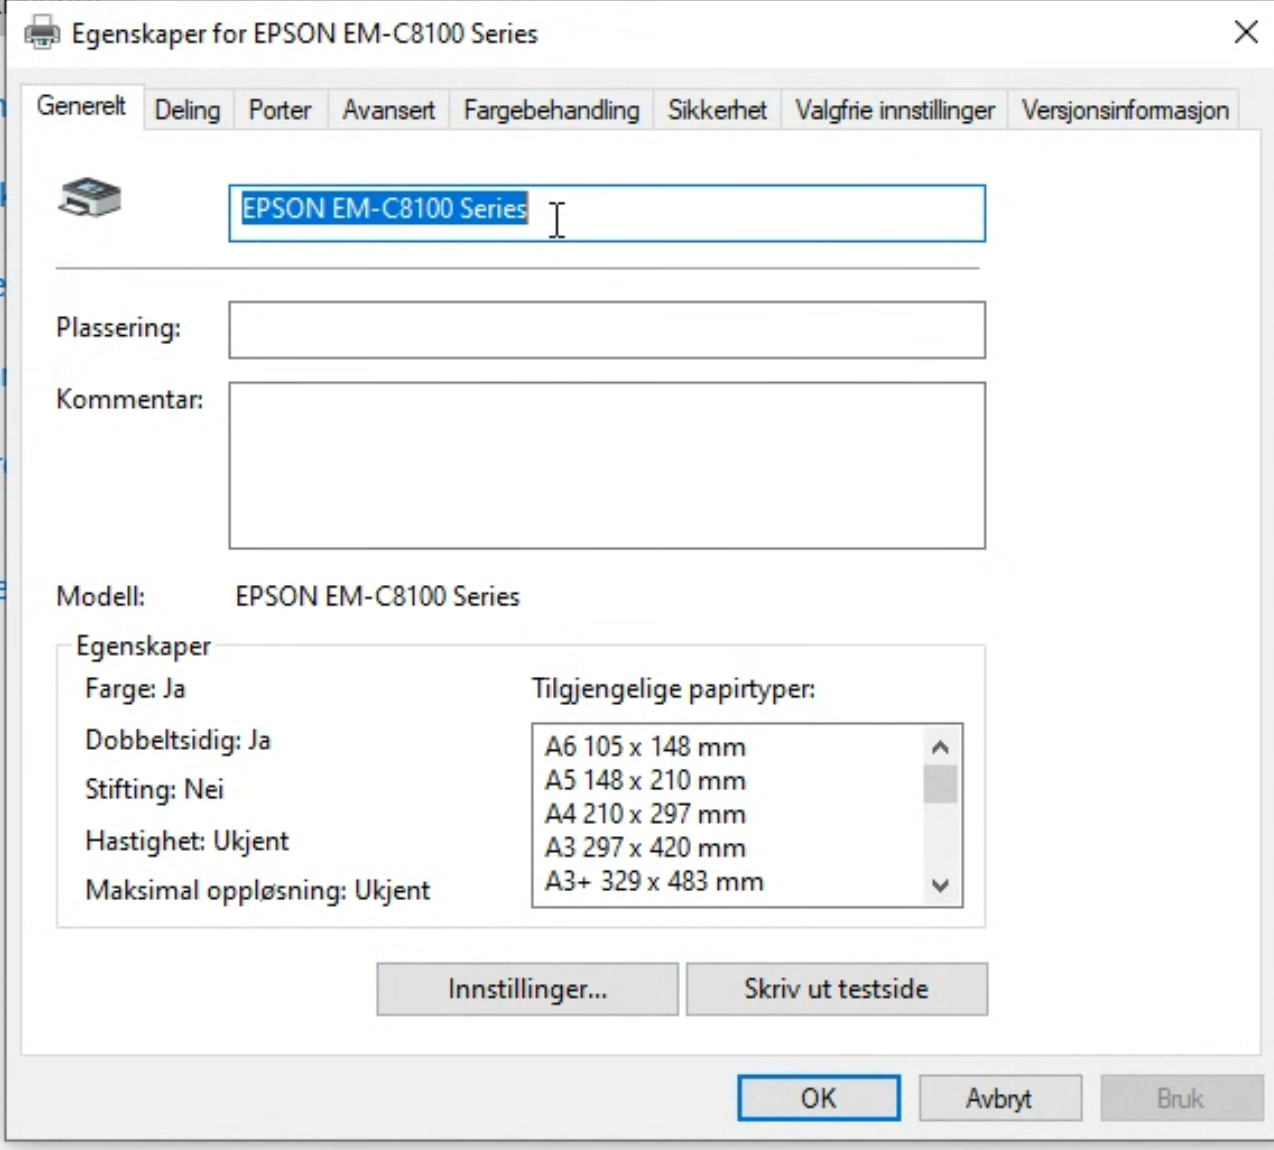
Task: Click the Farge: Ja text
Action: 135,689
